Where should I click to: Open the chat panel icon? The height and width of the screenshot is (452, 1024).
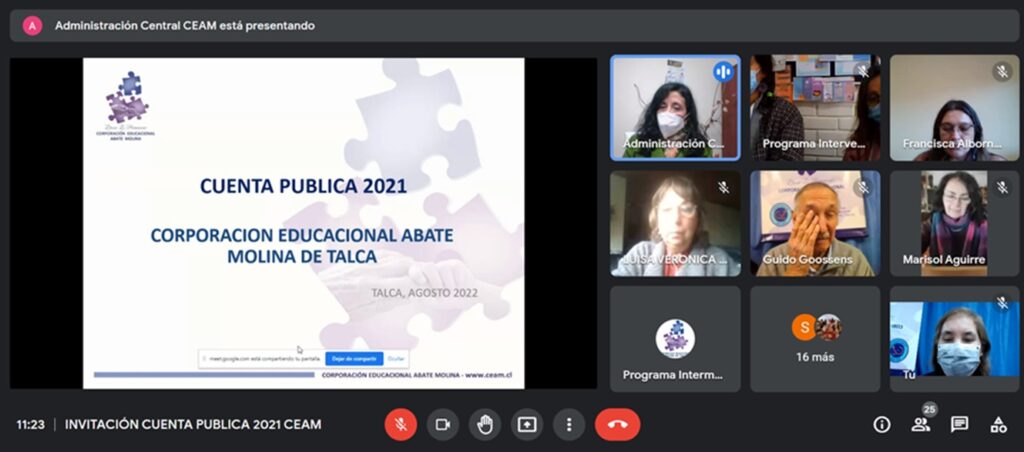point(959,424)
